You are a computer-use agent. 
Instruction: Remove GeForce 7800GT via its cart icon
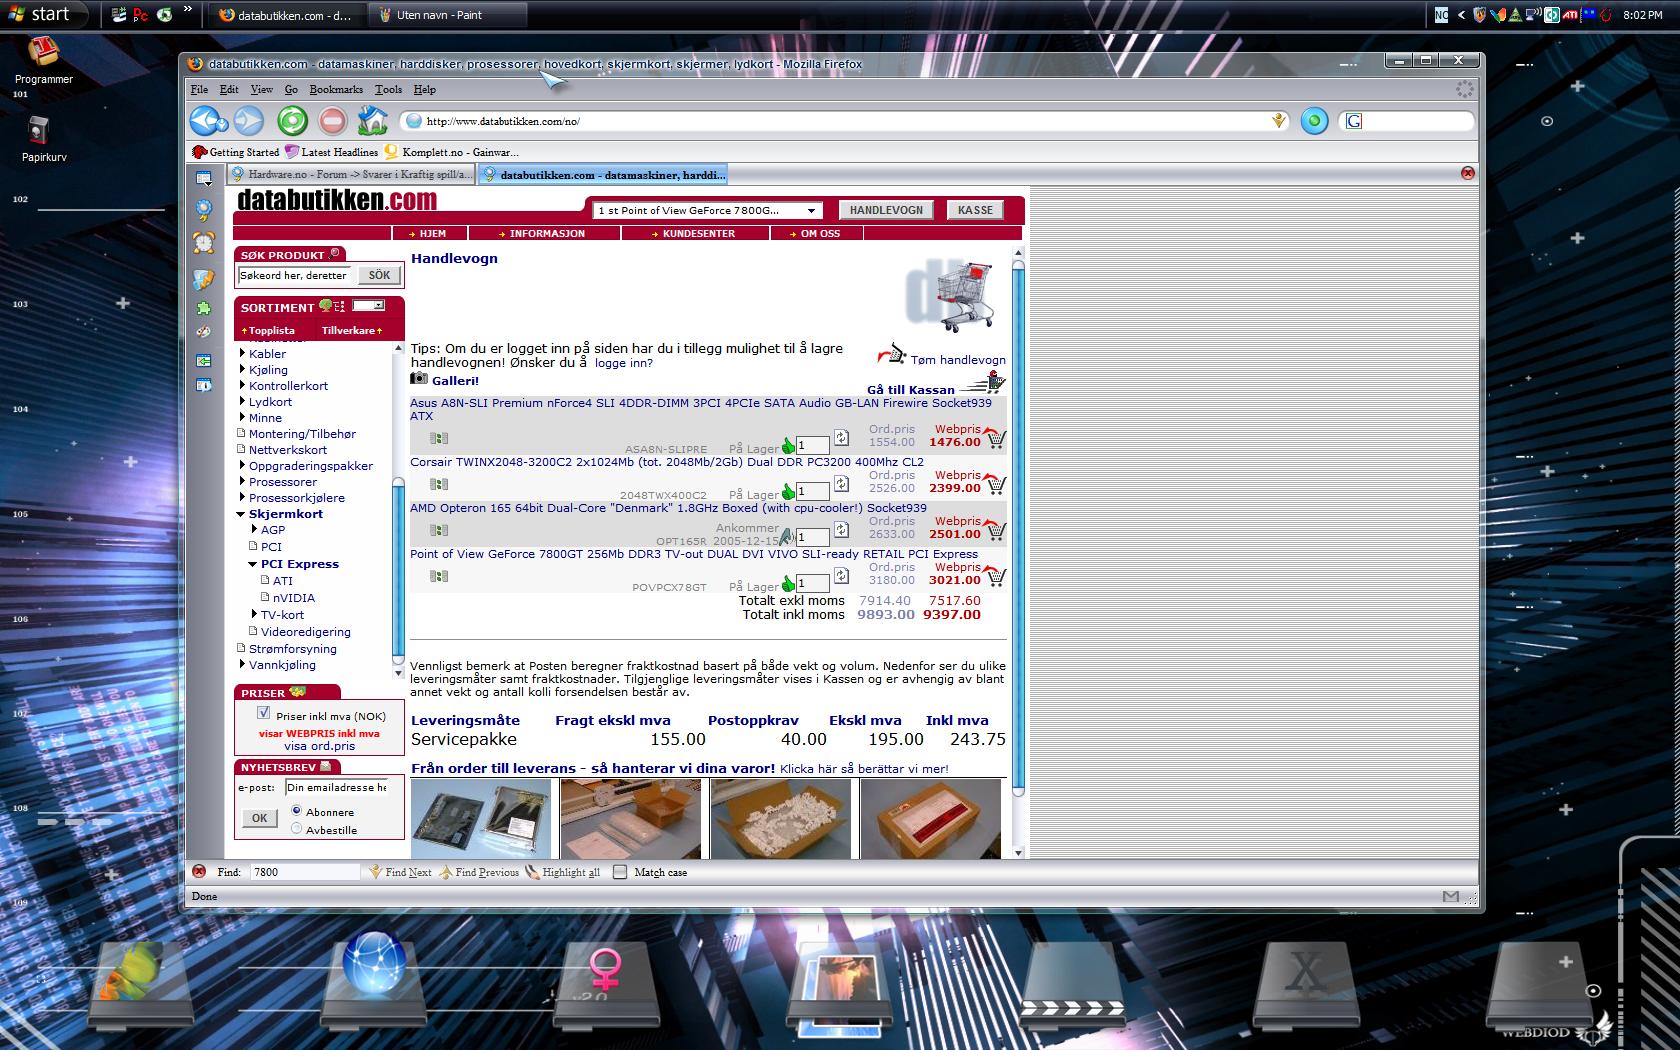coord(994,575)
